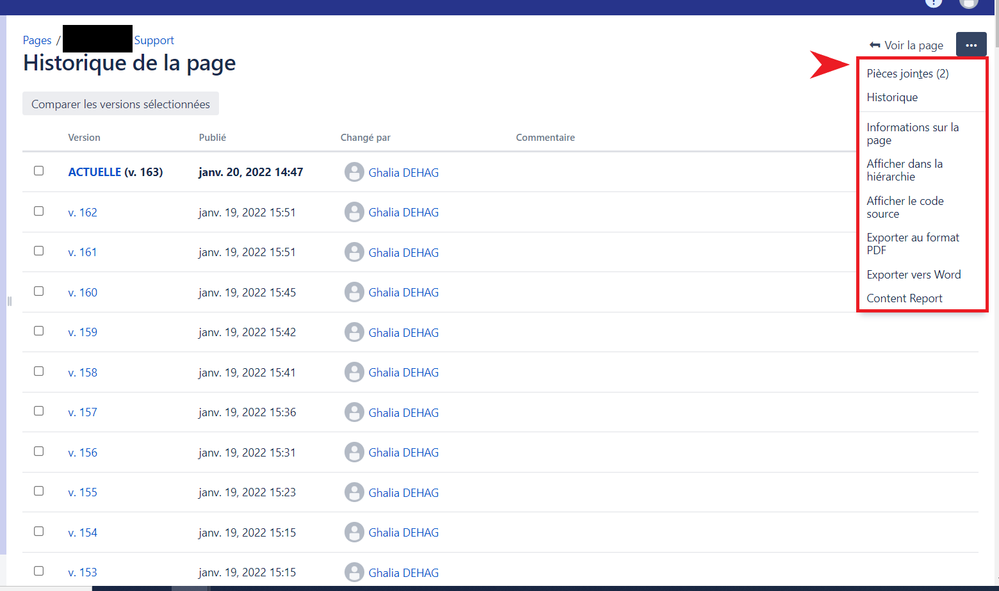Screen dimensions: 999x591
Task: Click Comparer les versions sélectionnées button
Action: (120, 104)
